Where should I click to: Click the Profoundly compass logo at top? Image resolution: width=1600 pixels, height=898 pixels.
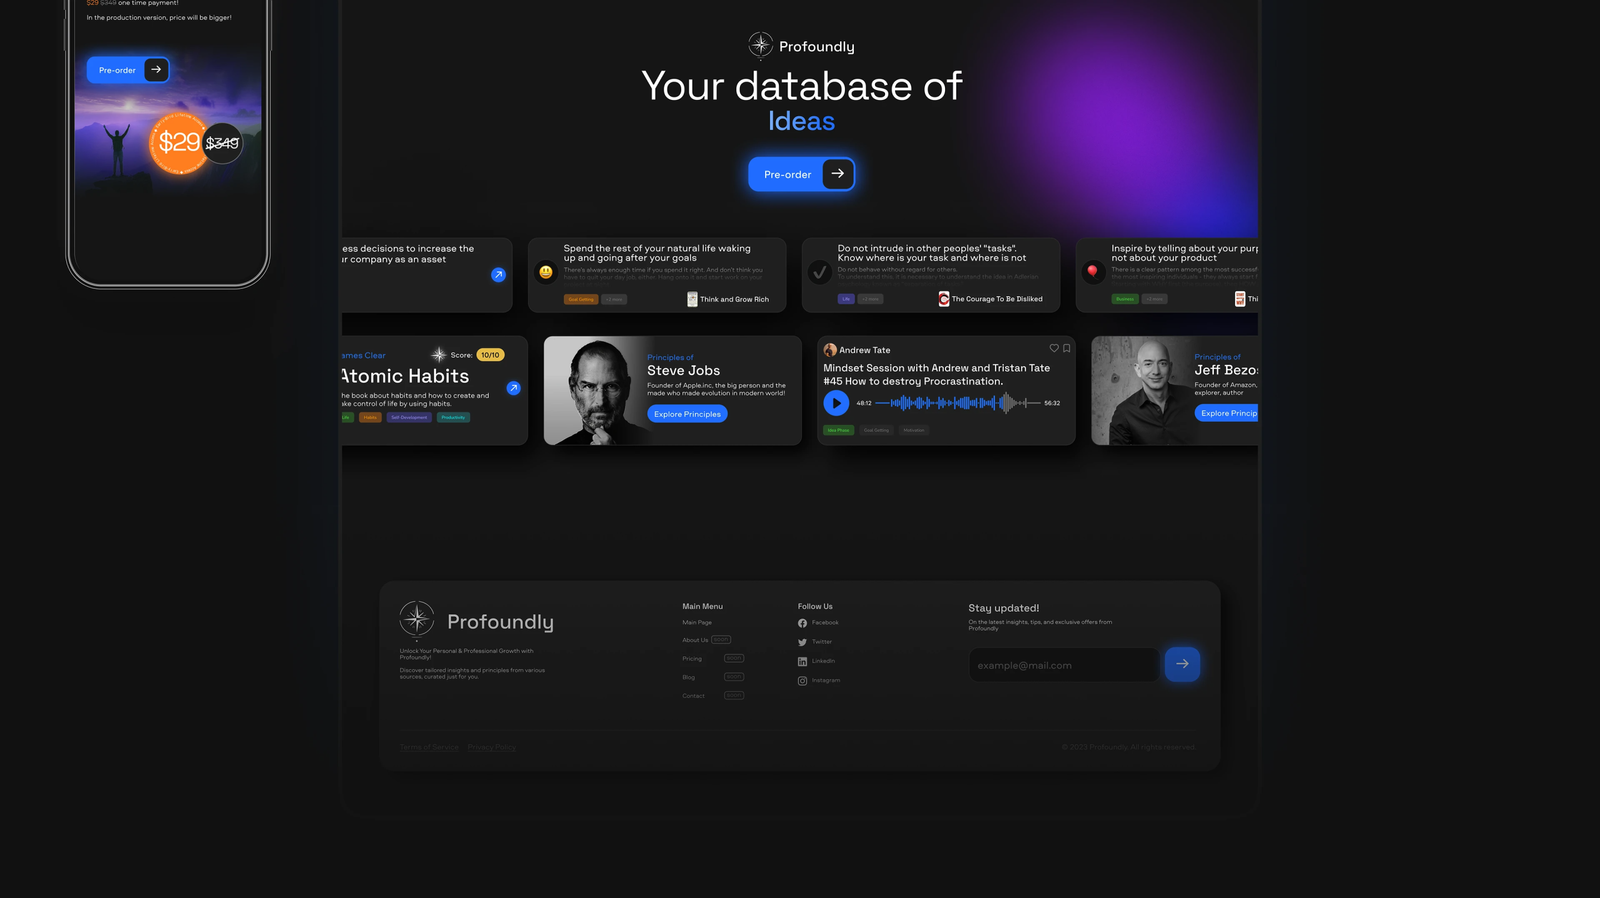pyautogui.click(x=761, y=45)
